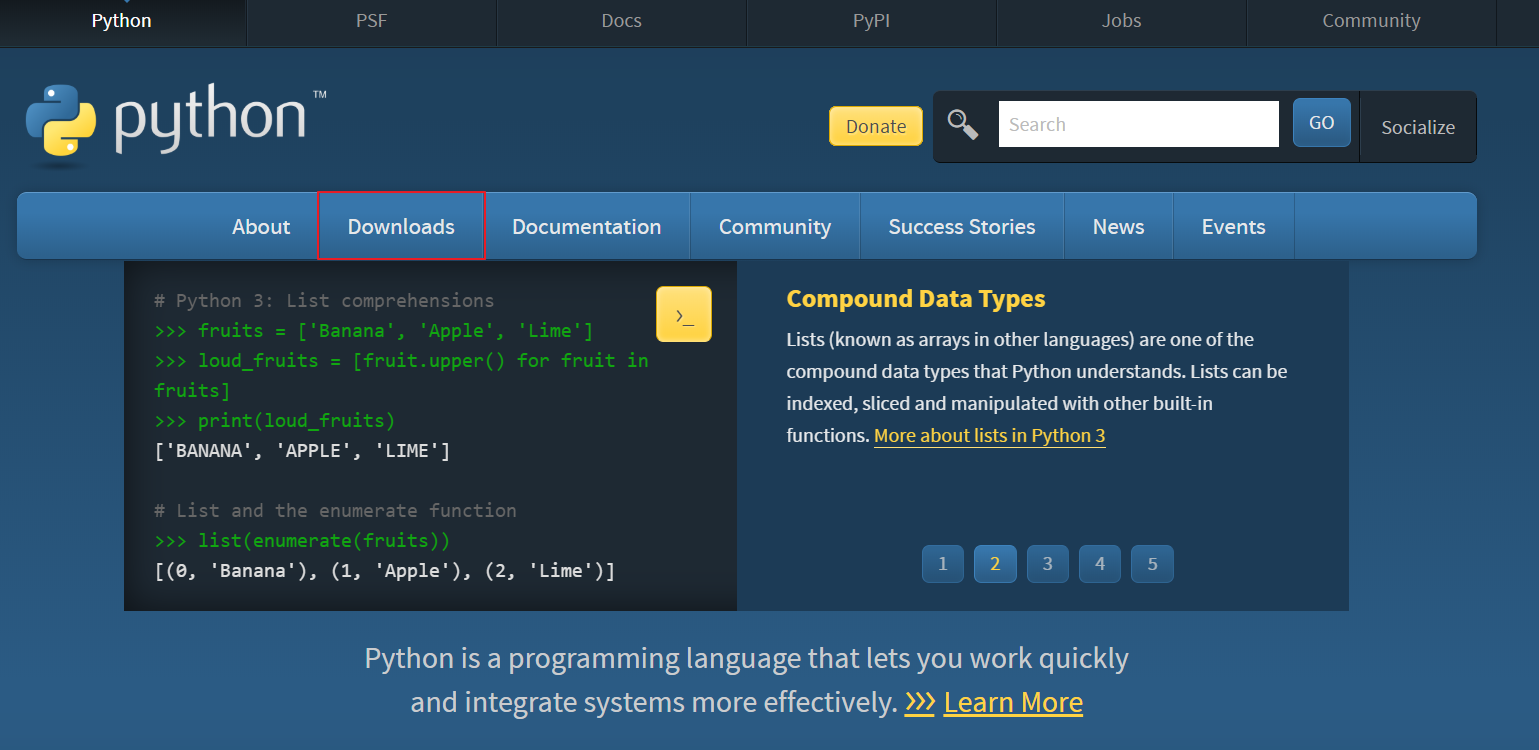Open the Documentation navigation menu
This screenshot has width=1539, height=750.
pyautogui.click(x=586, y=227)
